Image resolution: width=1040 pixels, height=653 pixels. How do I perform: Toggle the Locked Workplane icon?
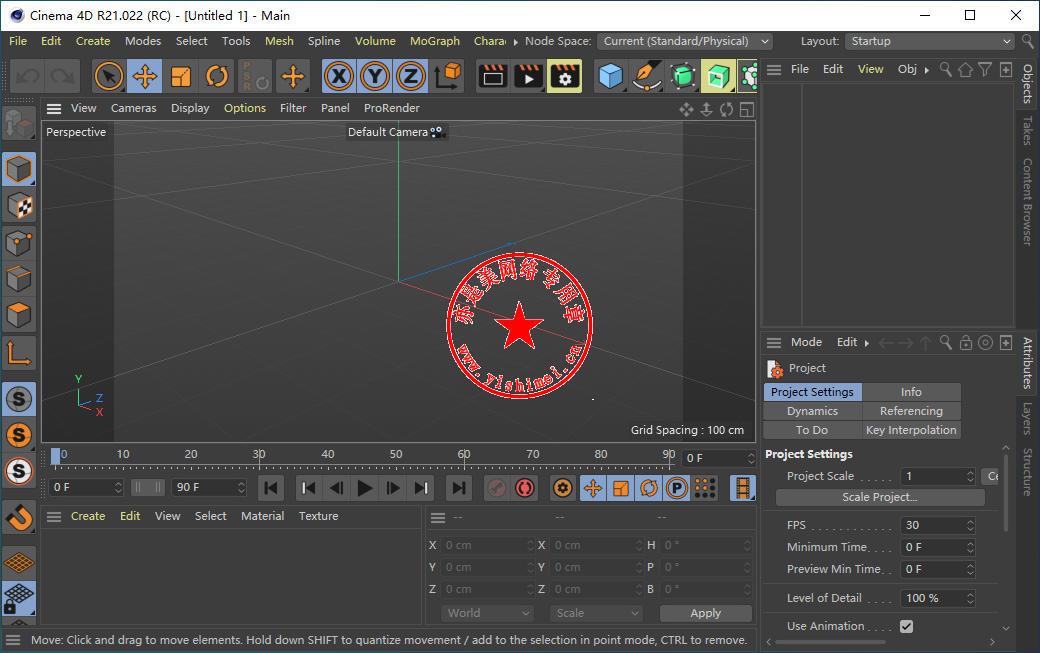[19, 598]
